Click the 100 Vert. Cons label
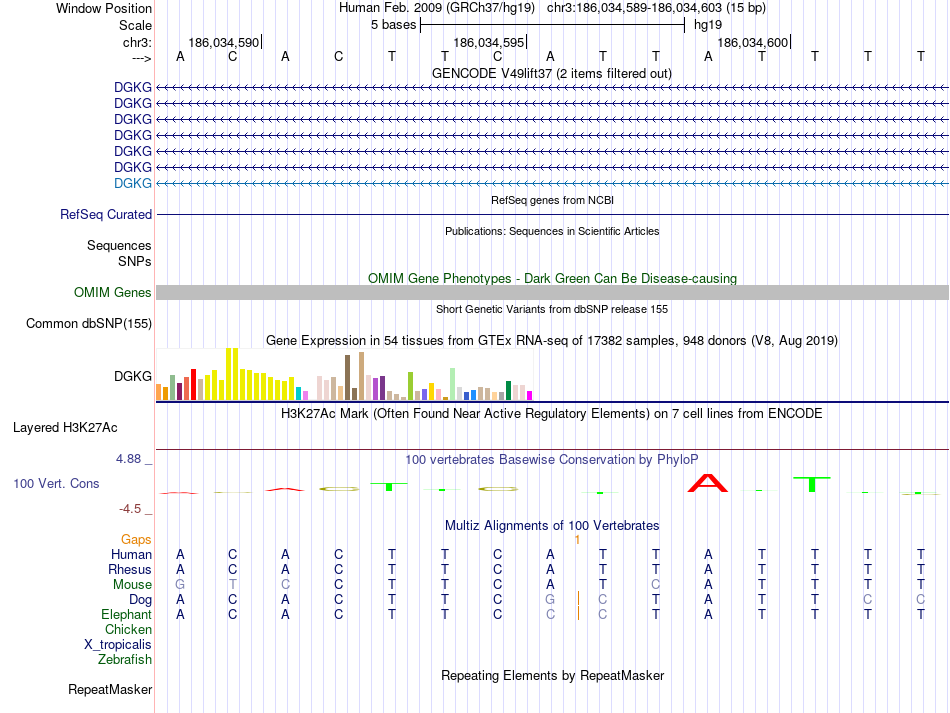Screen dimensions: 950x713 click(56, 483)
